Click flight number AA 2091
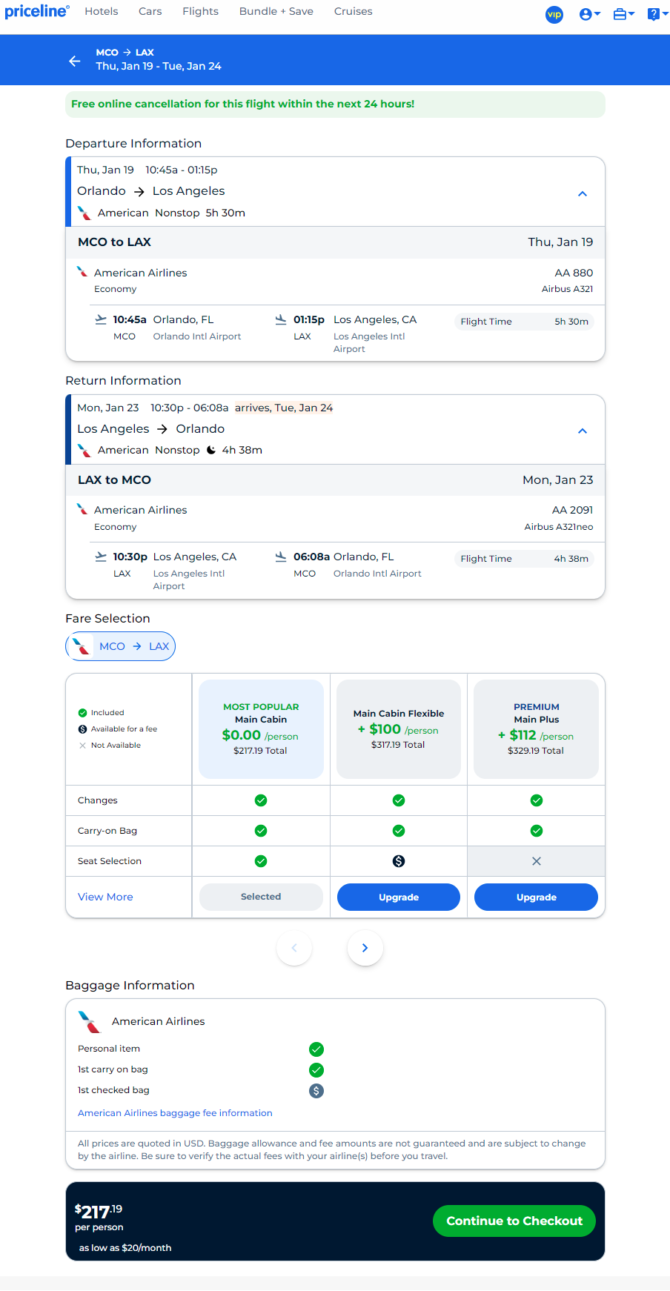The height and width of the screenshot is (1291, 670). pyautogui.click(x=572, y=510)
